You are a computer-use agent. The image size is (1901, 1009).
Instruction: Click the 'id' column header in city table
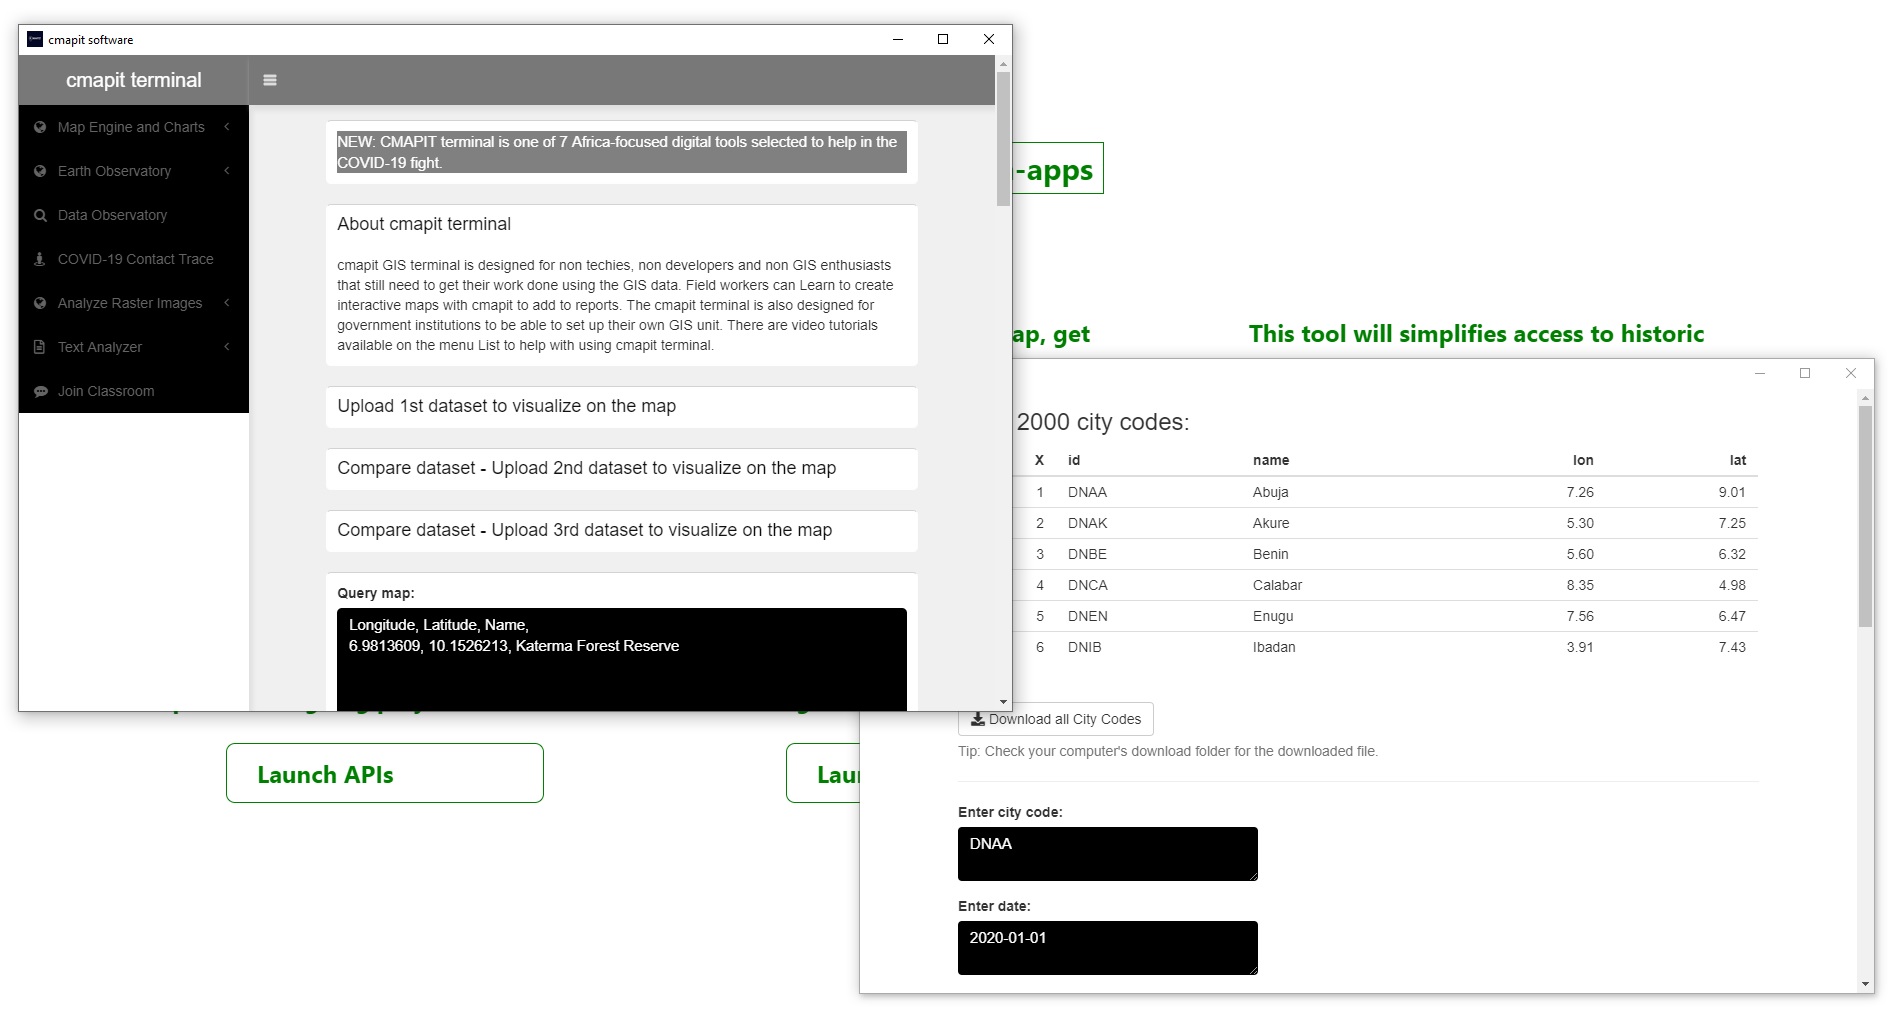coord(1074,460)
